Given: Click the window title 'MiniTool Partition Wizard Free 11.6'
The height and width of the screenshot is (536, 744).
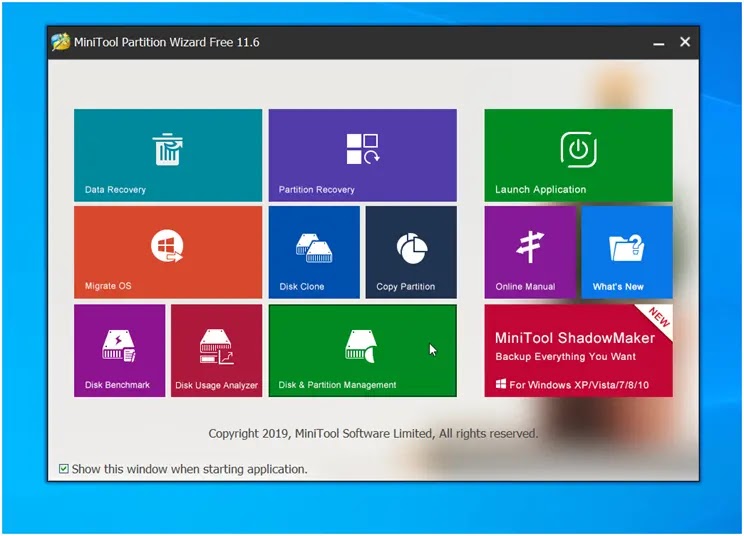Looking at the screenshot, I should click(x=167, y=42).
